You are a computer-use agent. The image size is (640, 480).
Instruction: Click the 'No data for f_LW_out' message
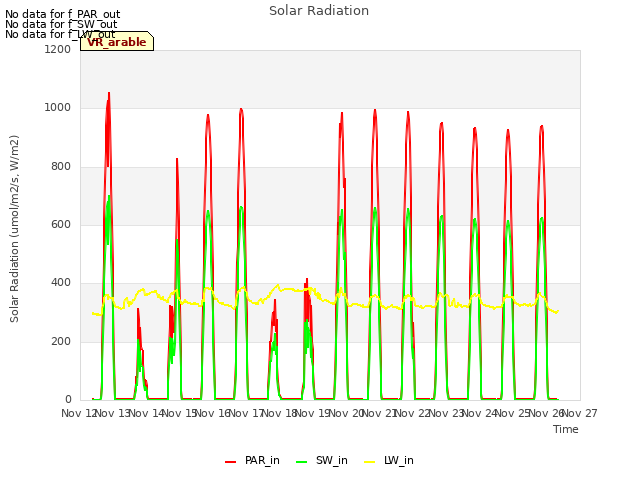point(60,34)
